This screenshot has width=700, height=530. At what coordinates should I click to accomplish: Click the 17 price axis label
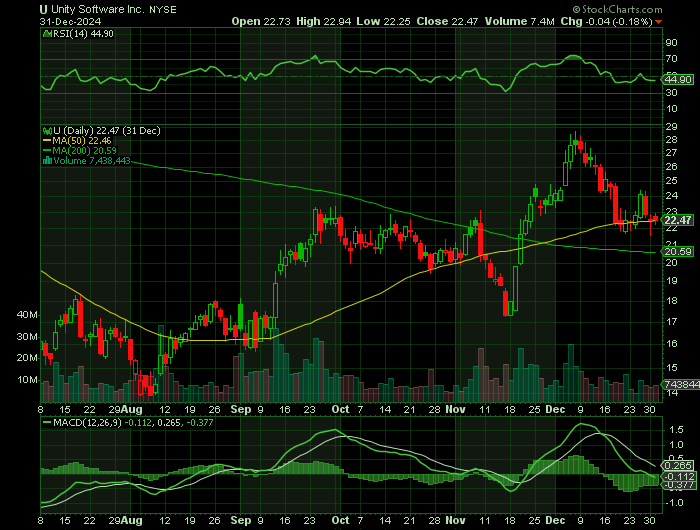click(671, 321)
